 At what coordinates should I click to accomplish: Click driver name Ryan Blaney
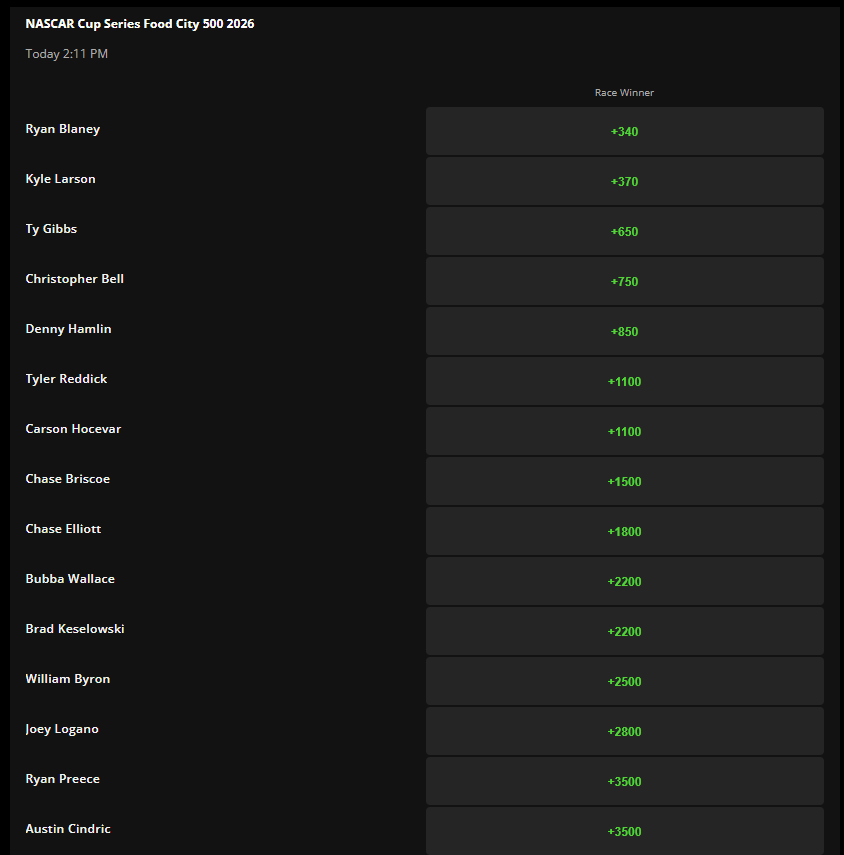click(x=62, y=128)
